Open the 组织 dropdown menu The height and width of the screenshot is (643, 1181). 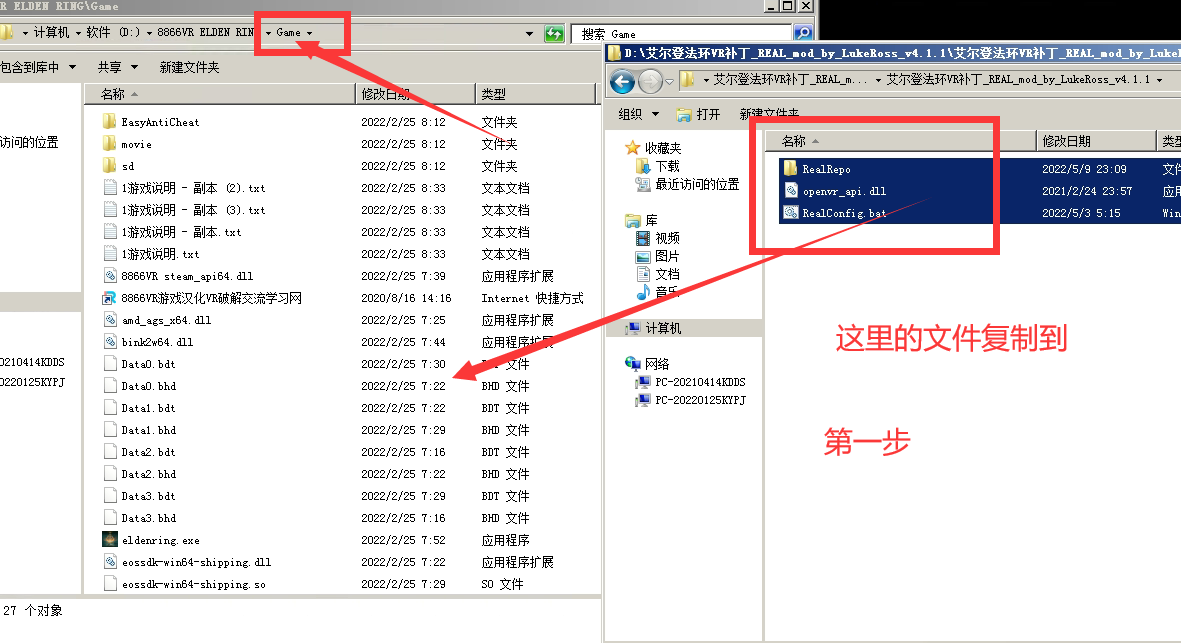[x=639, y=114]
